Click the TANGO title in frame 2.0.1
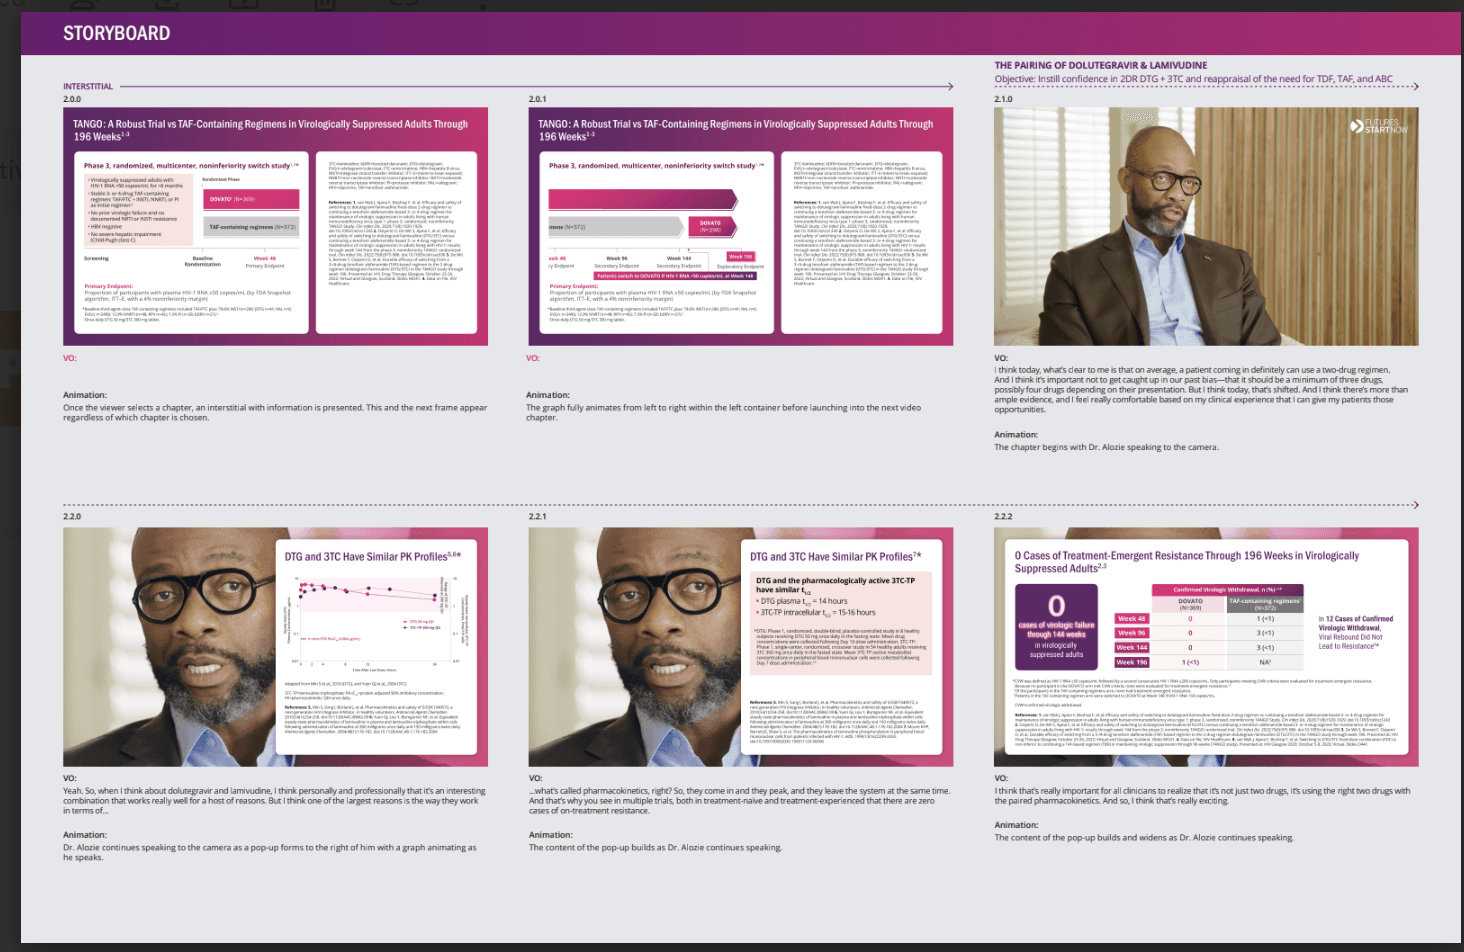Screen dimensions: 1464x952 click(735, 130)
